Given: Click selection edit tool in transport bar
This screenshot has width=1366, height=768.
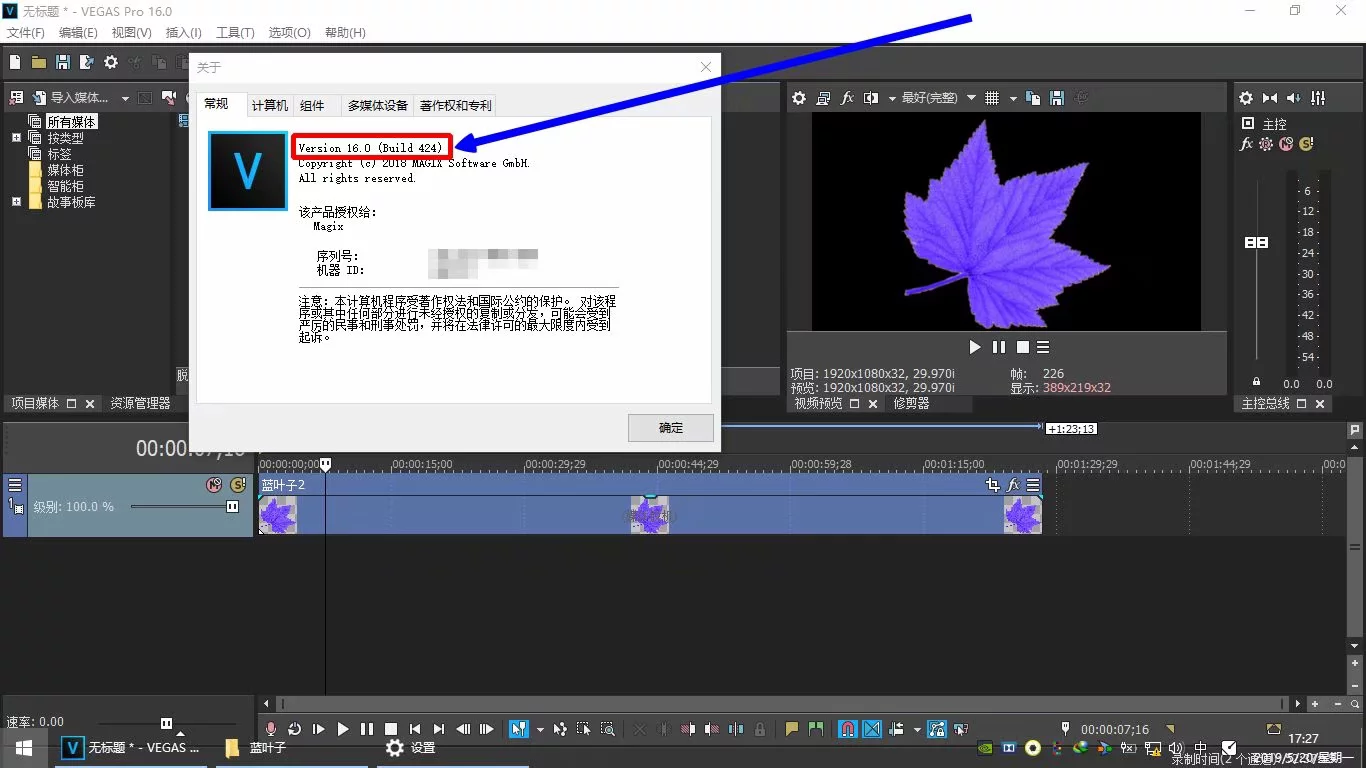Looking at the screenshot, I should 583,729.
